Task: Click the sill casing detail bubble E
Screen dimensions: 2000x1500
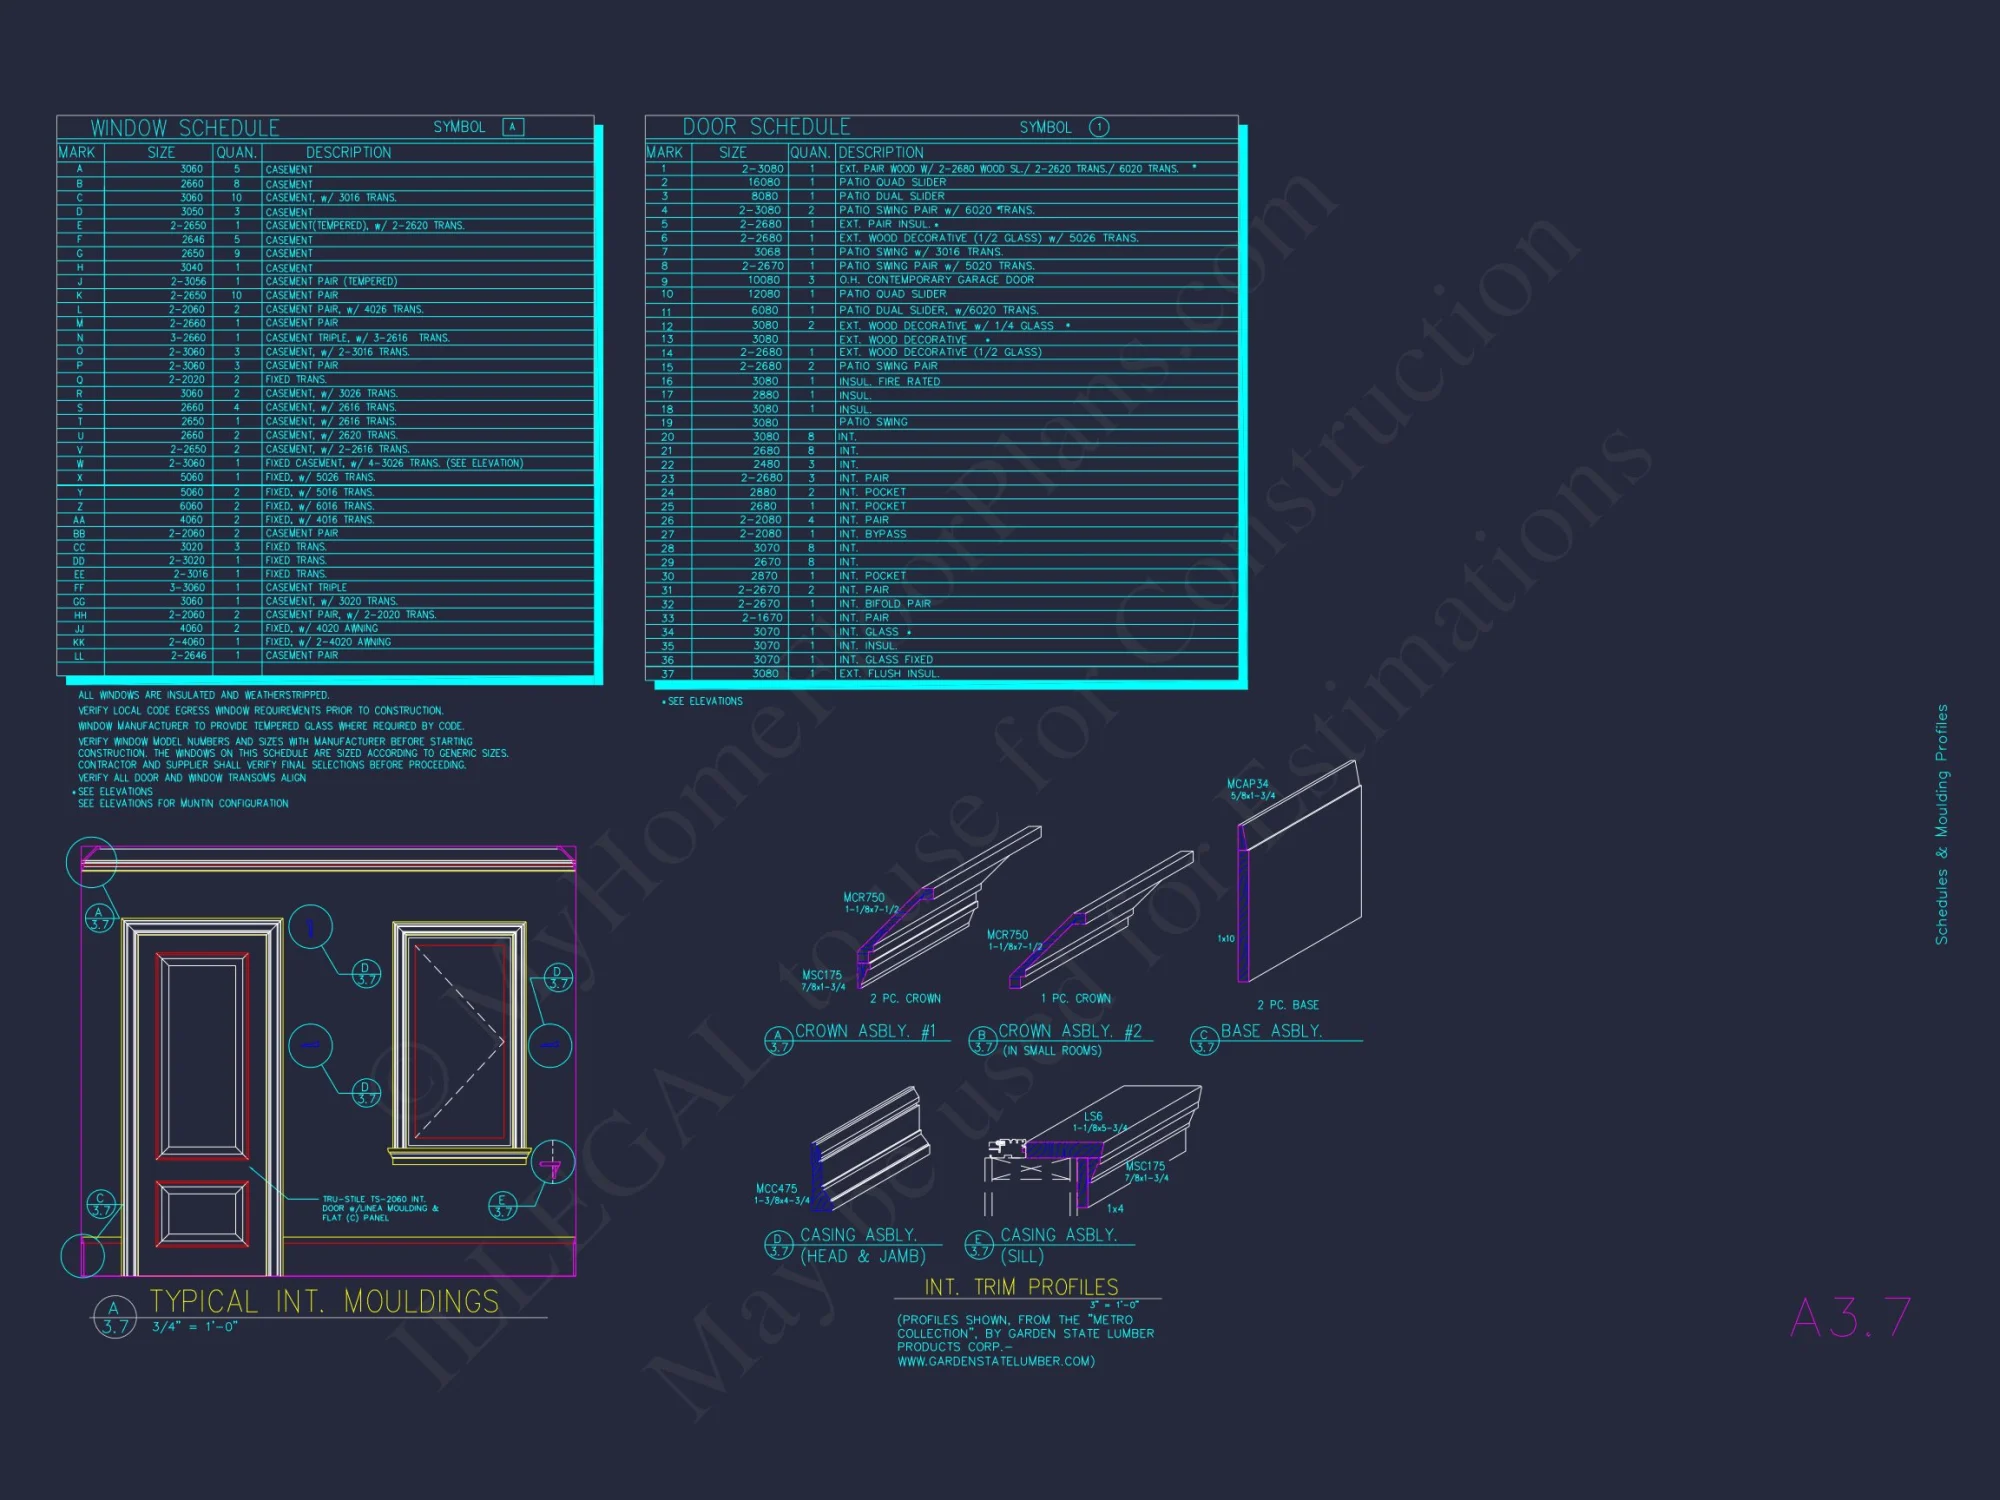Action: [978, 1245]
